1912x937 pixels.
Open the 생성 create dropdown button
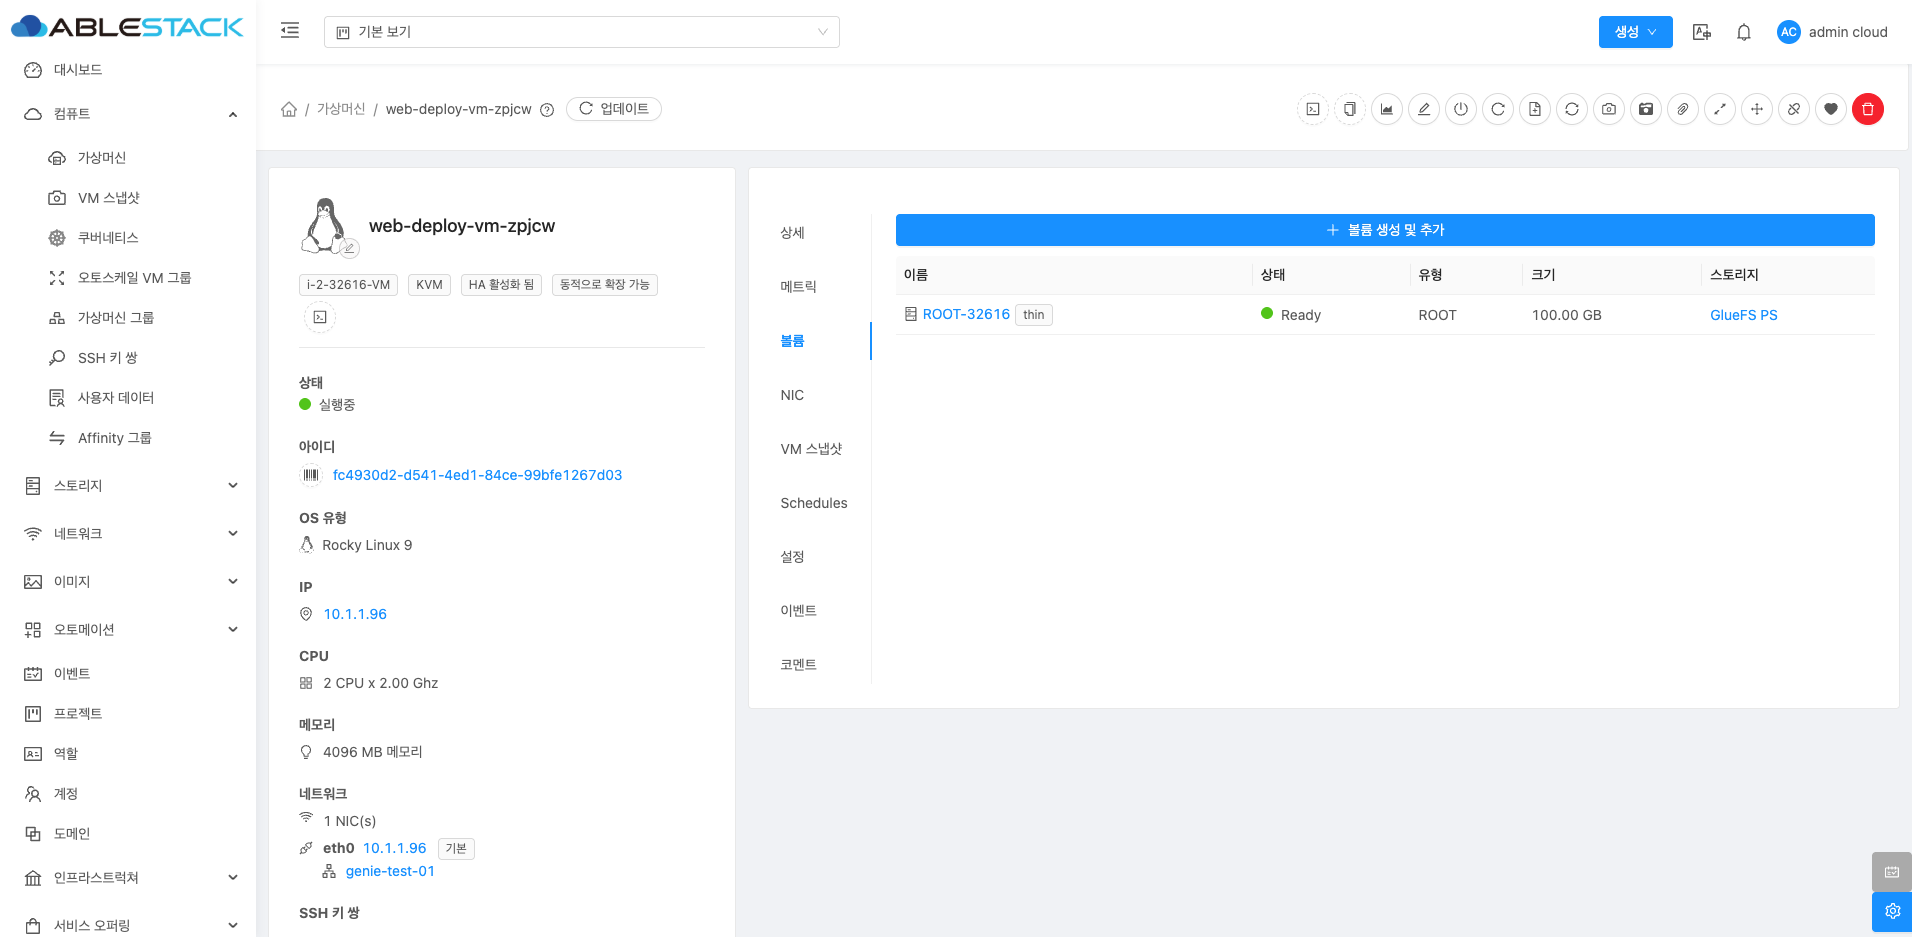[x=1635, y=32]
